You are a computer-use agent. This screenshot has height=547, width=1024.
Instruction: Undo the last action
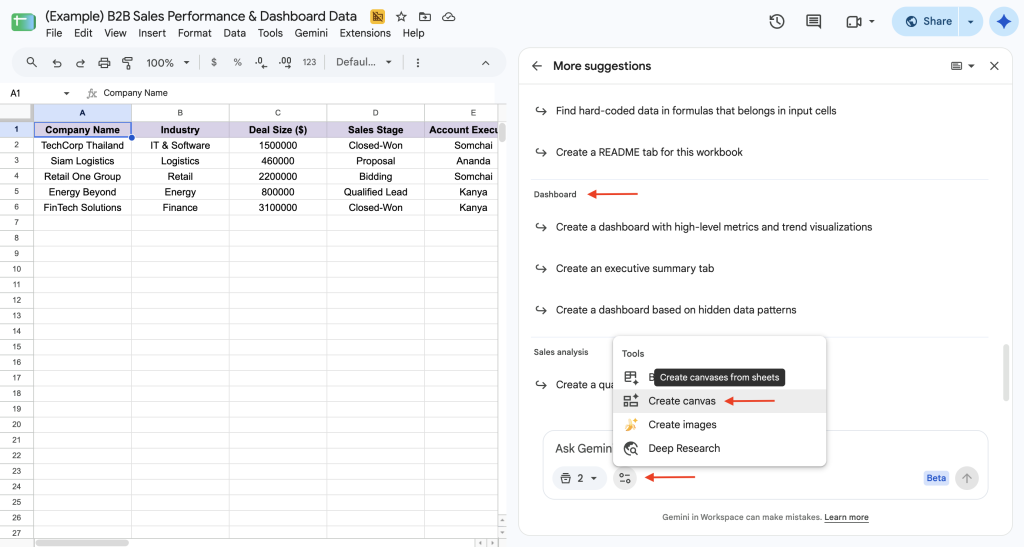coord(57,63)
